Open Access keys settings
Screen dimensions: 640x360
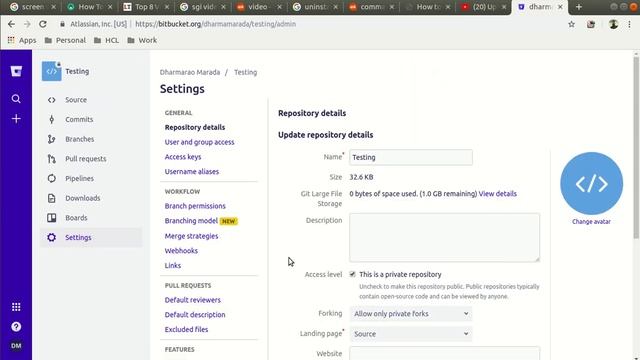(183, 157)
